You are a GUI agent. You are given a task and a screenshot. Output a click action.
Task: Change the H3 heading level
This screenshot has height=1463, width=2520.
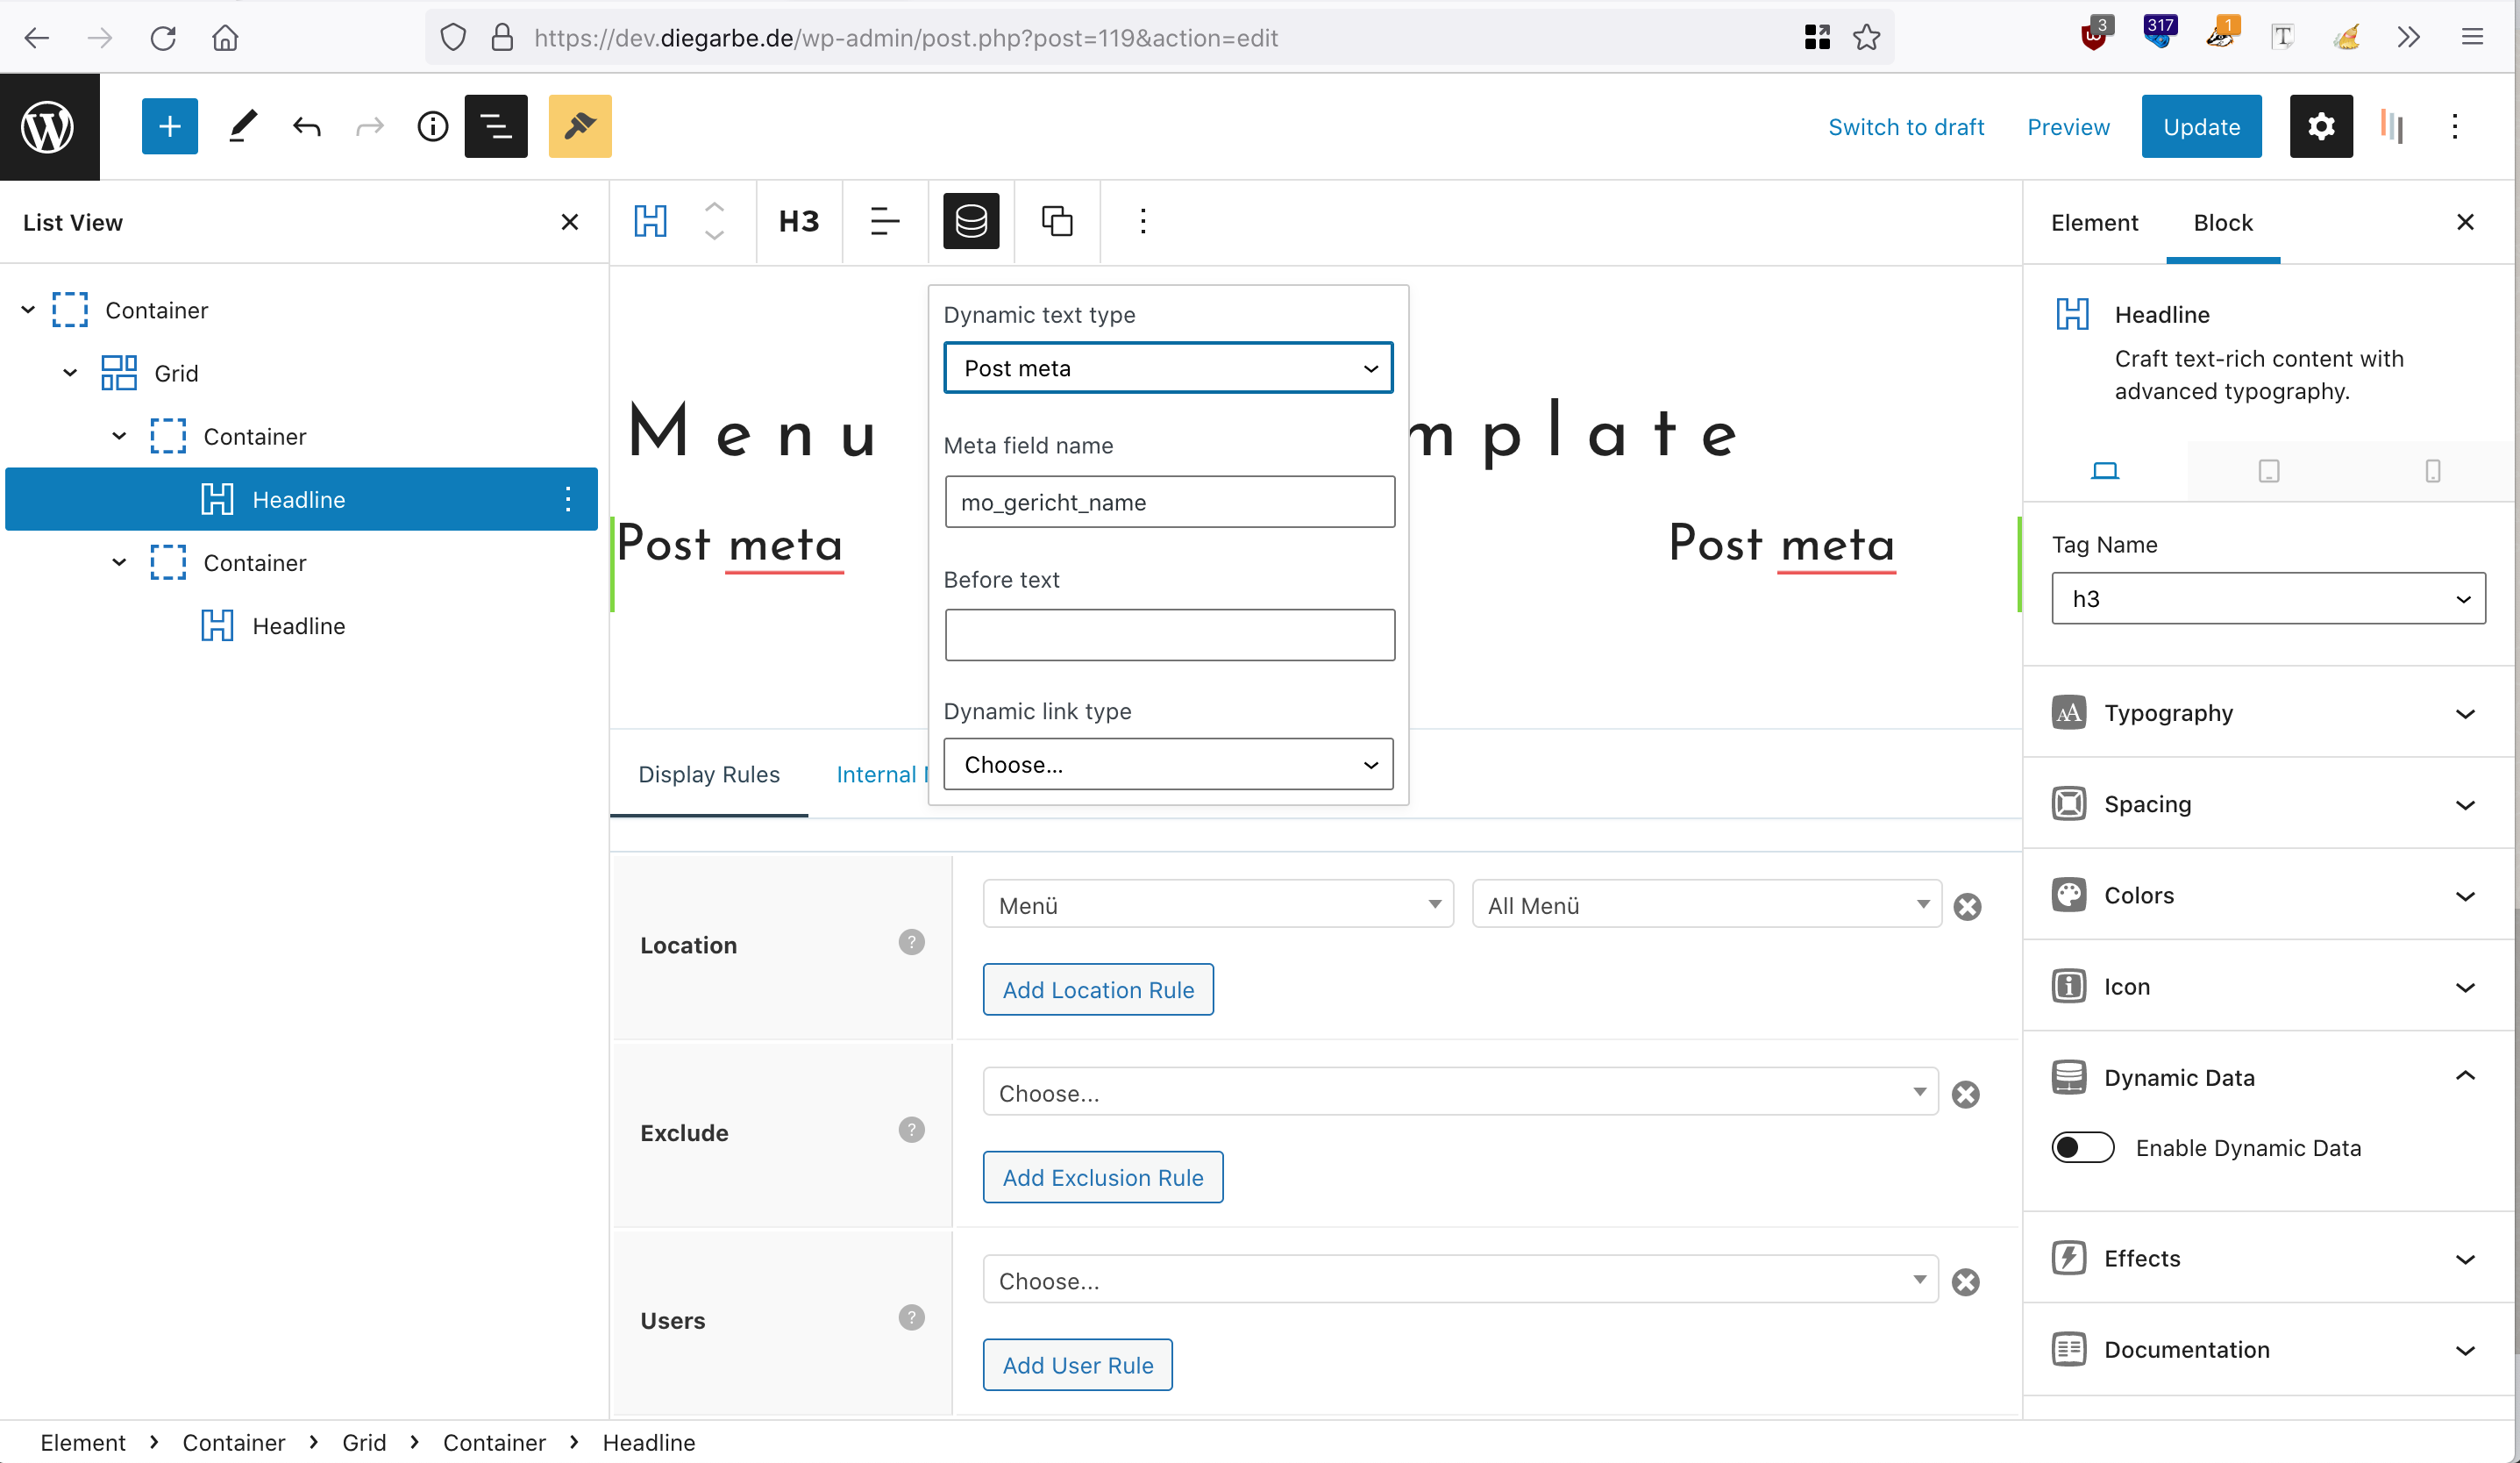pyautogui.click(x=799, y=221)
